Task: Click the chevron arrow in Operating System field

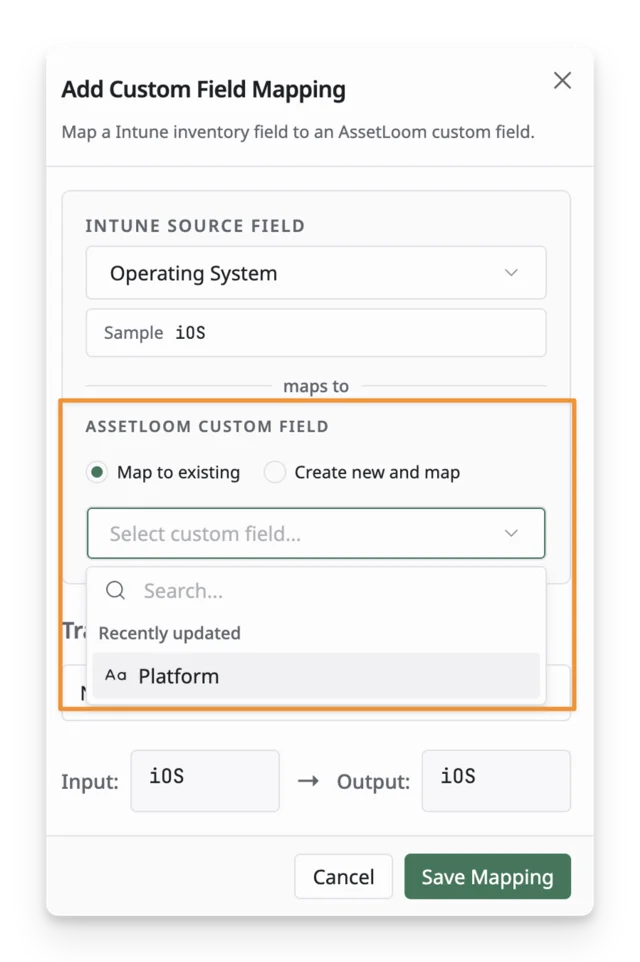Action: click(x=511, y=272)
